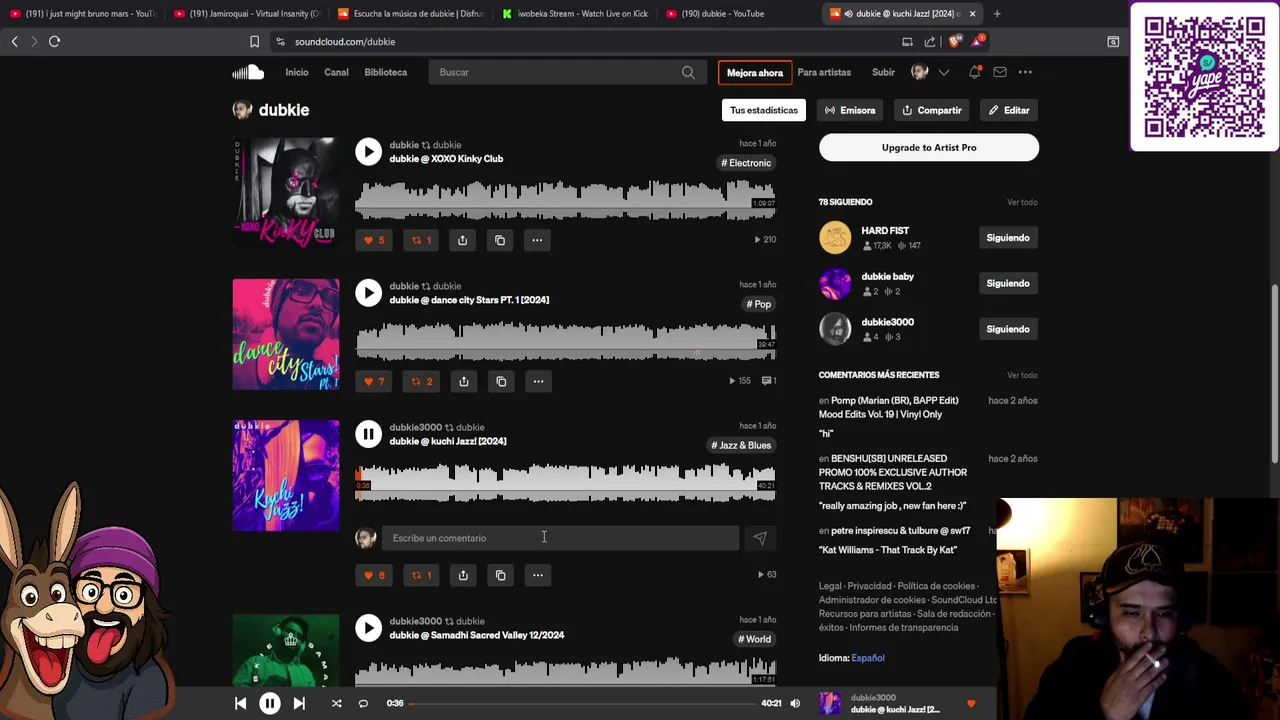Click the Compartir profile button
1280x720 pixels.
click(931, 110)
